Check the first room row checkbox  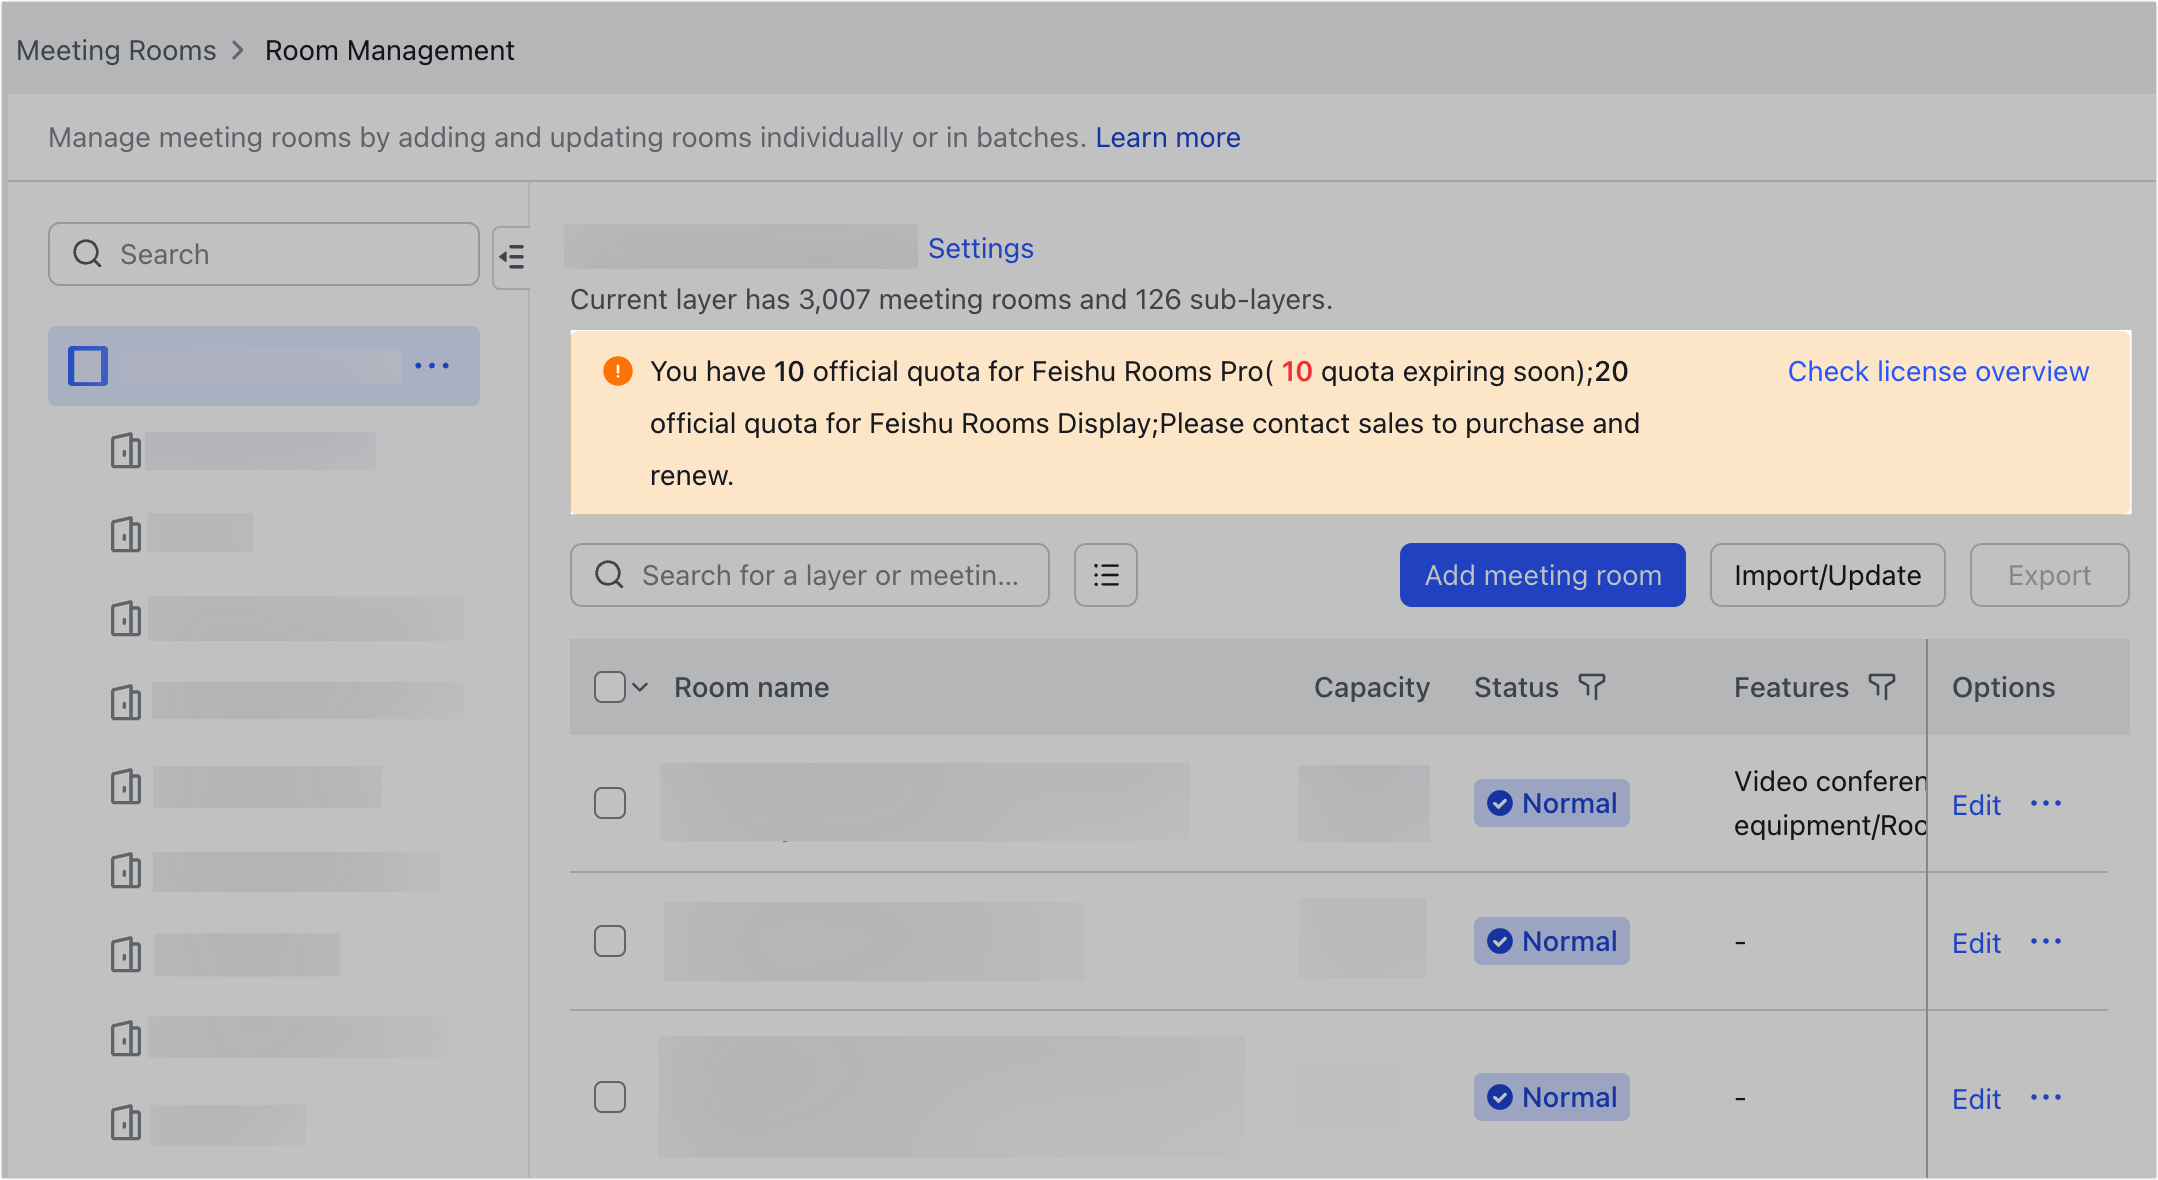(609, 802)
